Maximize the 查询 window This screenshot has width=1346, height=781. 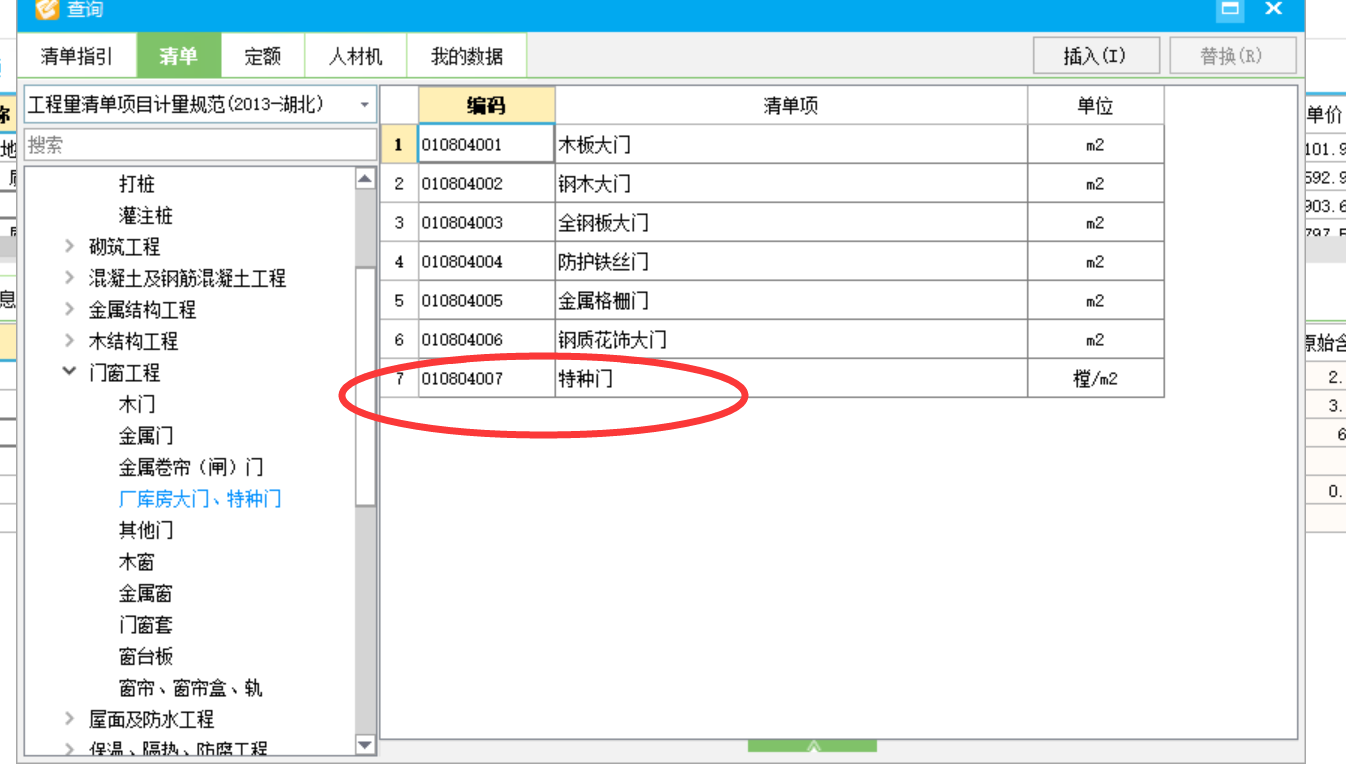pos(1229,9)
